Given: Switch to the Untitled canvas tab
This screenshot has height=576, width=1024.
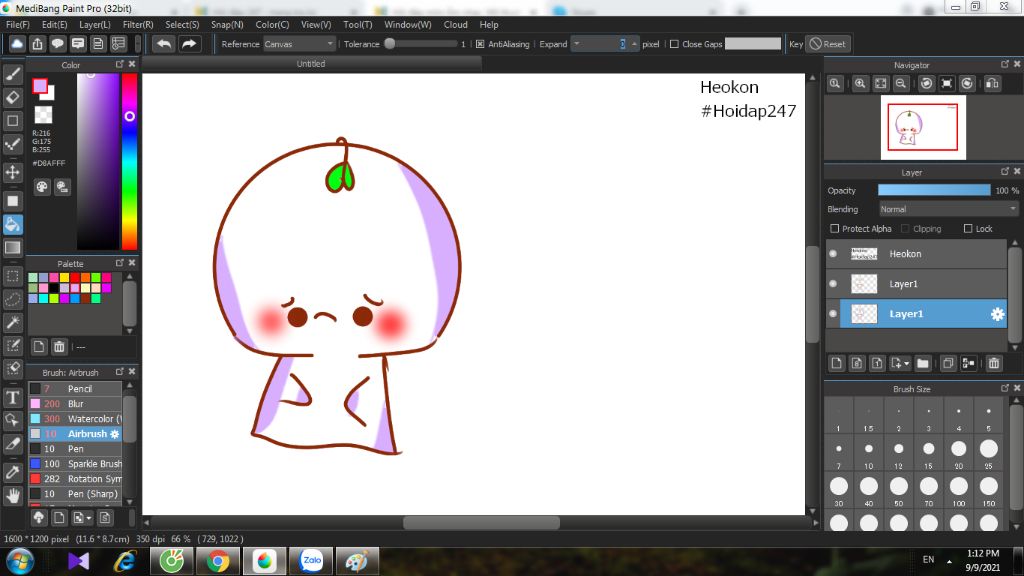Looking at the screenshot, I should click(x=311, y=64).
